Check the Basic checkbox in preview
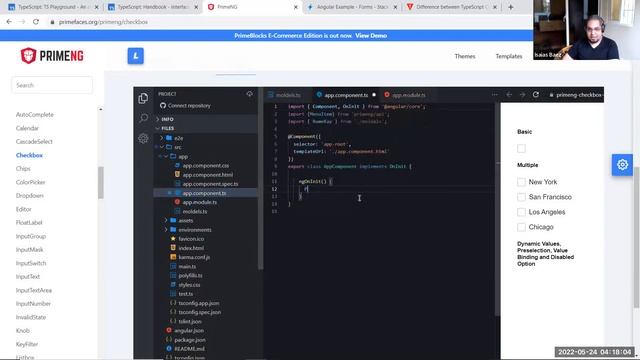This screenshot has width=640, height=360. 521,149
